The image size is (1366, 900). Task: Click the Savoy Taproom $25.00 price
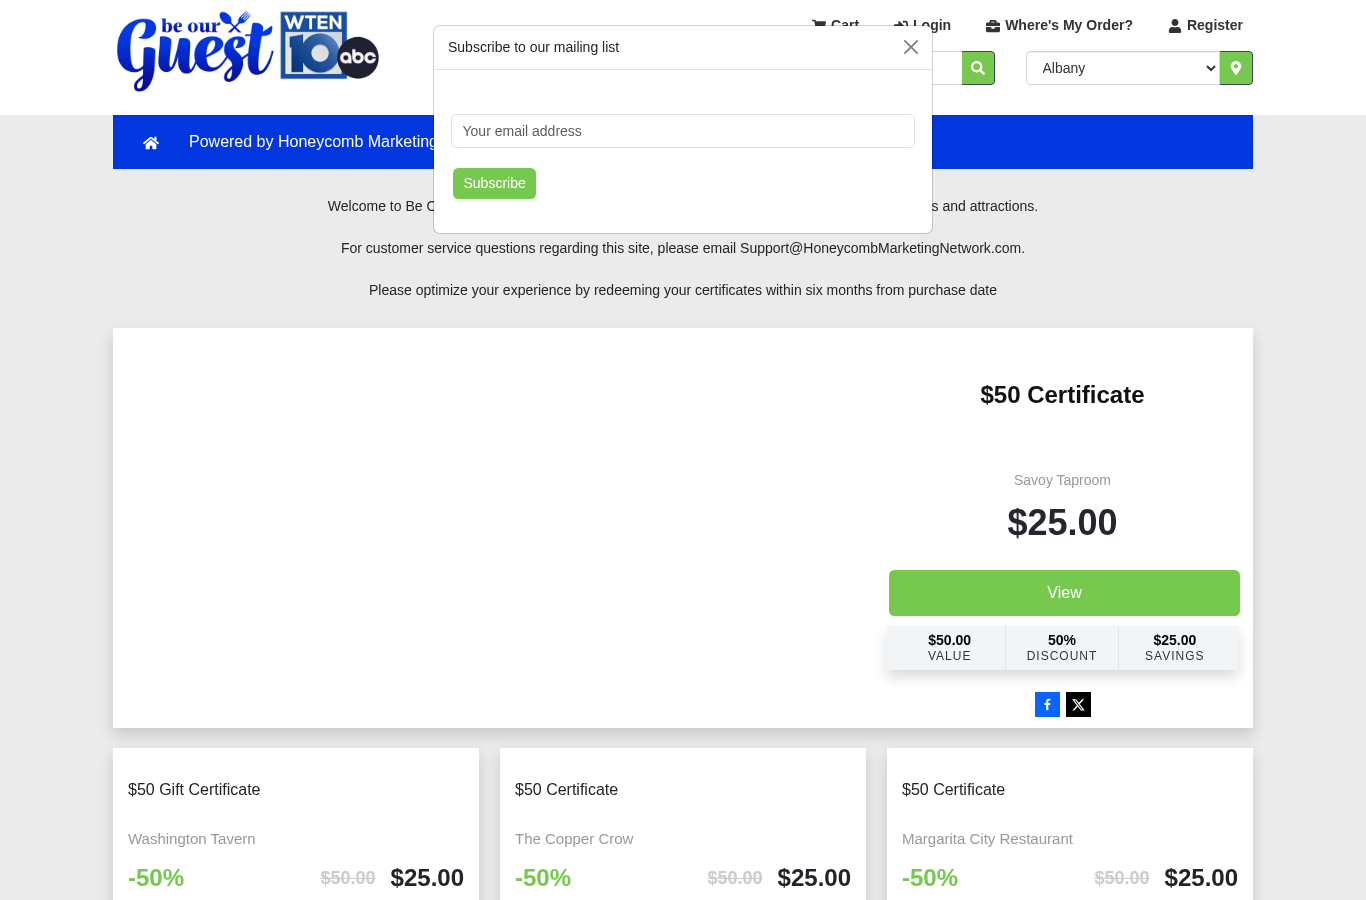coord(1062,523)
